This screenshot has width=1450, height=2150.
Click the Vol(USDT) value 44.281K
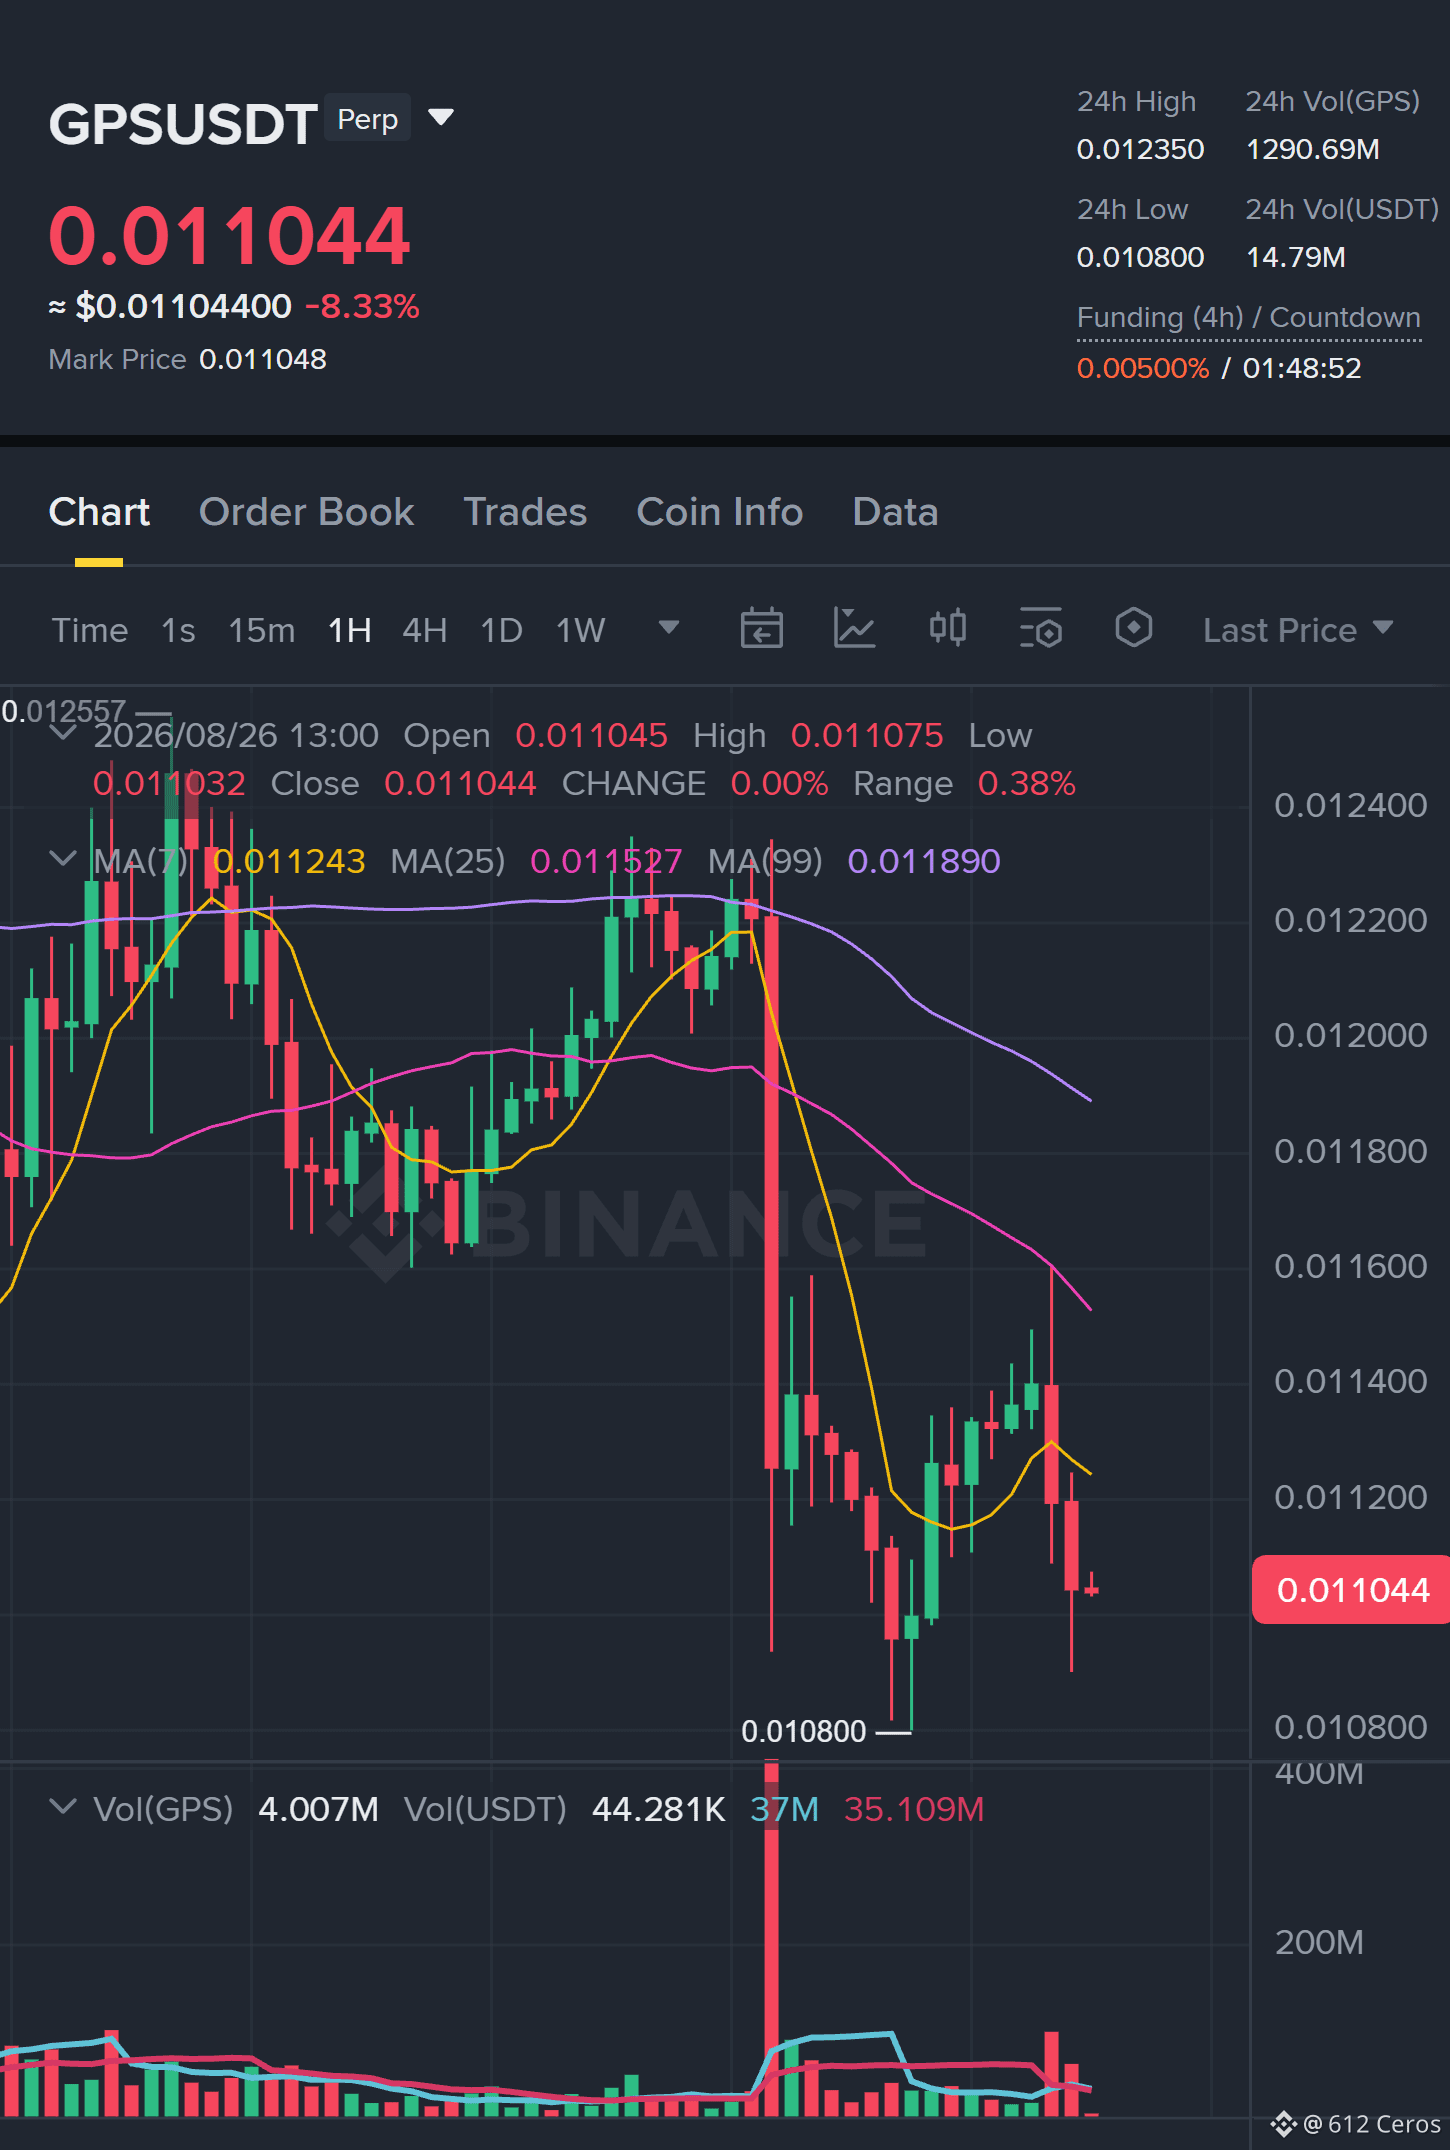tap(658, 1809)
